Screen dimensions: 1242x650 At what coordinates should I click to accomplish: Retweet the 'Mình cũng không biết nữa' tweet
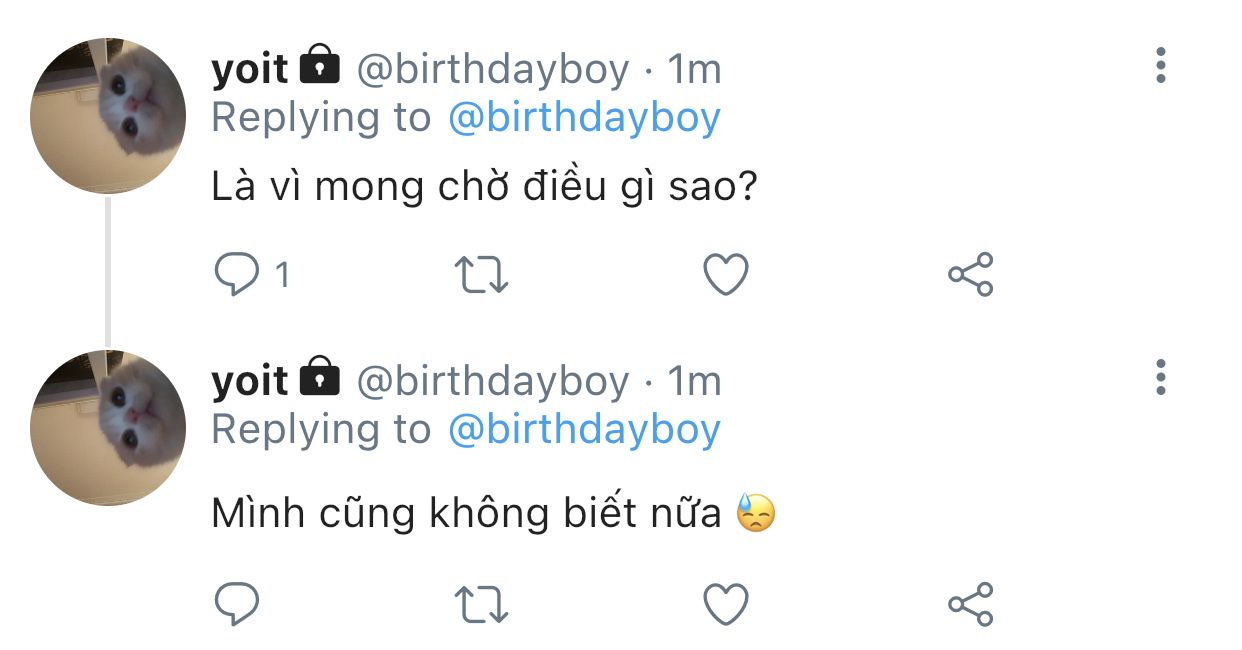point(482,604)
